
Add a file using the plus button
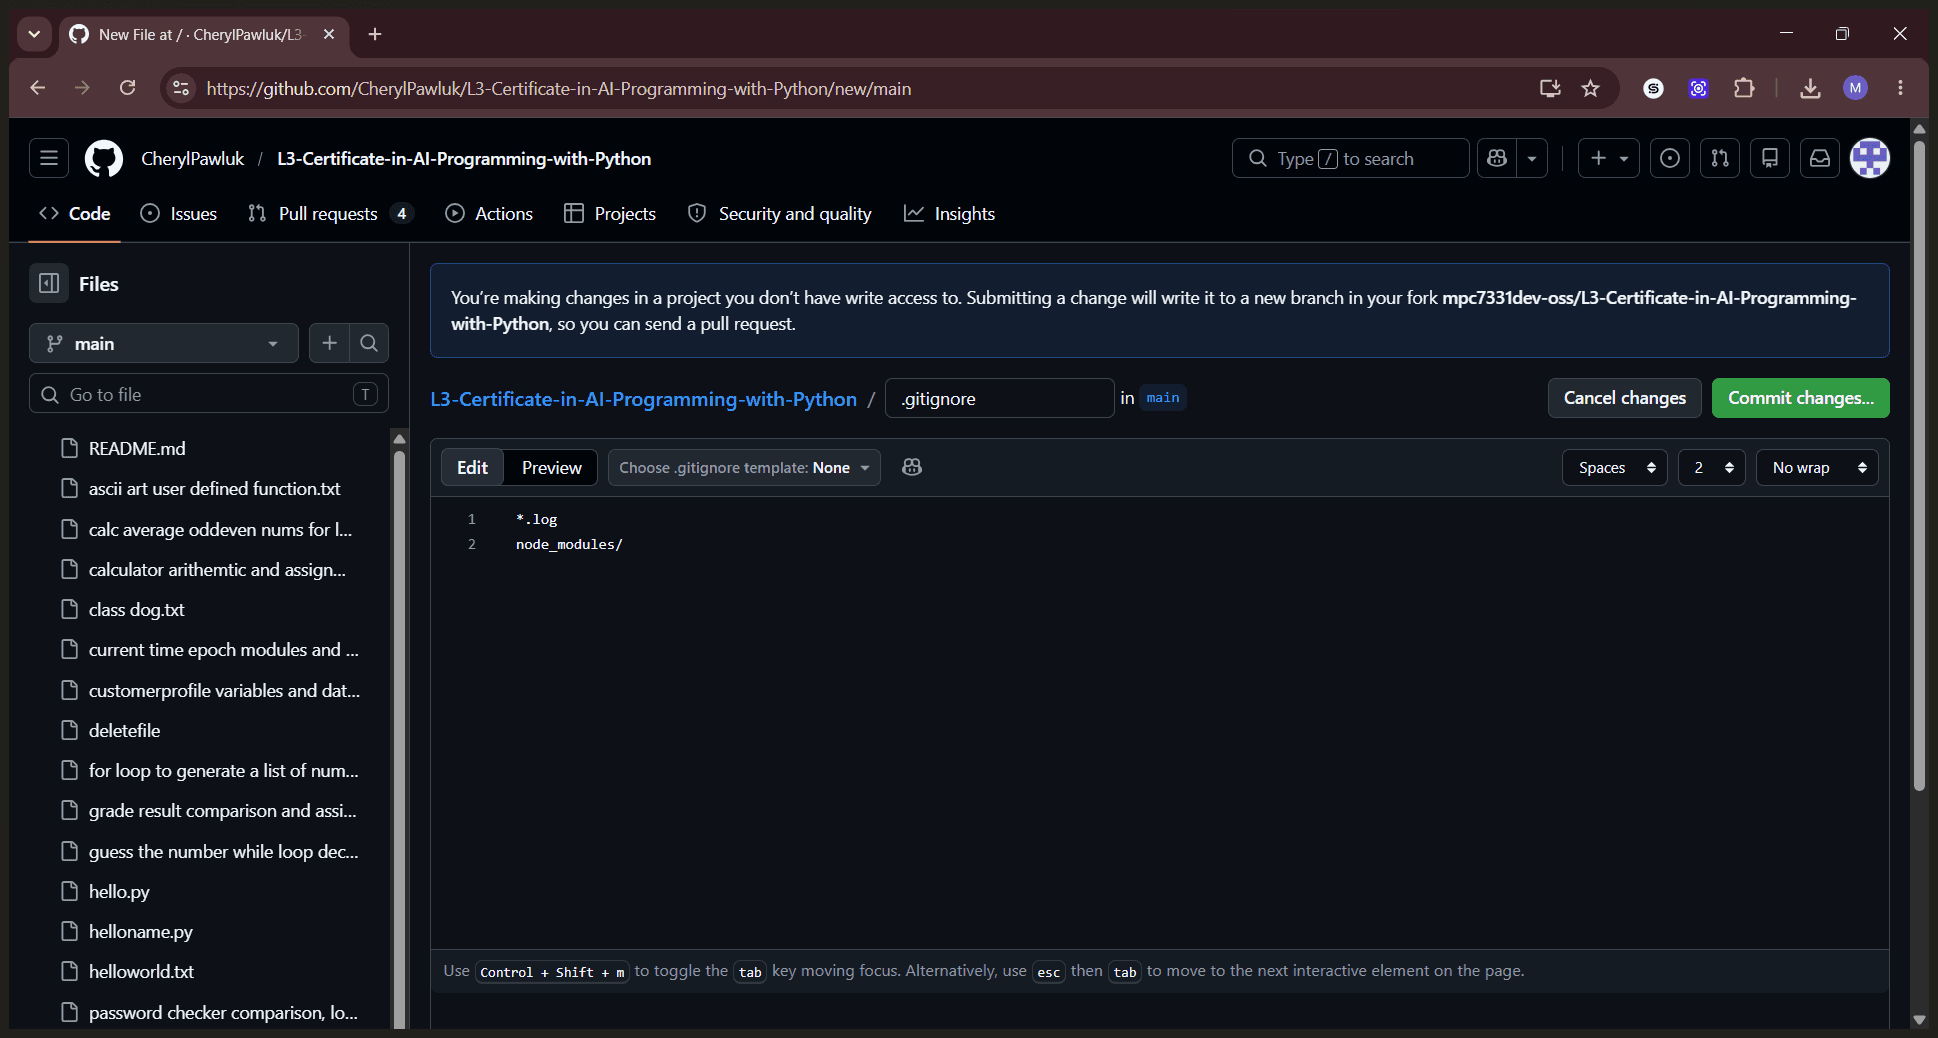329,343
